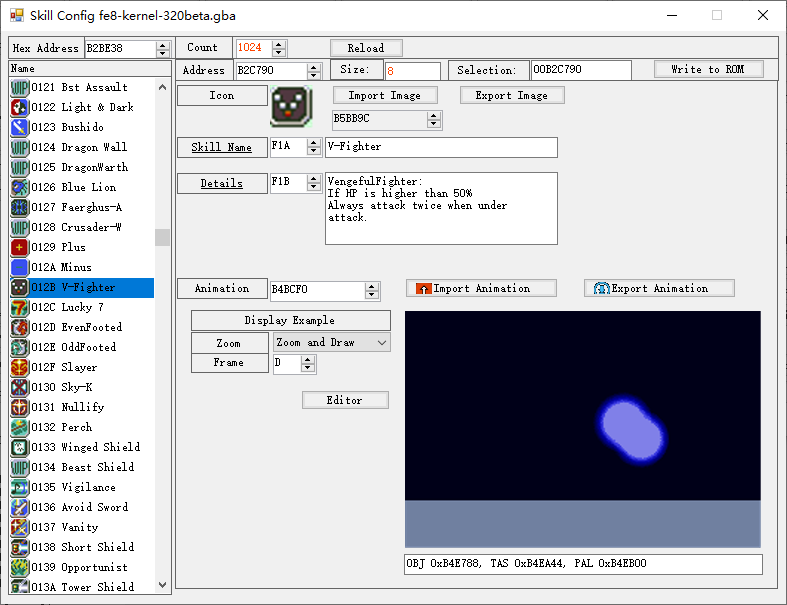787x605 pixels.
Task: Click the Export Image button
Action: pos(512,95)
